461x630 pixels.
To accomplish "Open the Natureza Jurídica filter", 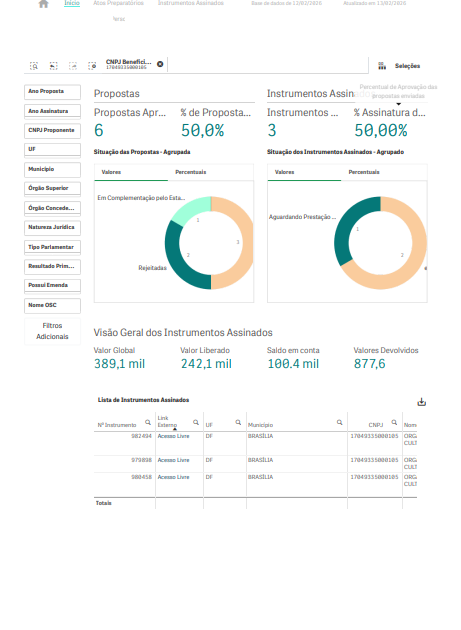I will pos(52,227).
